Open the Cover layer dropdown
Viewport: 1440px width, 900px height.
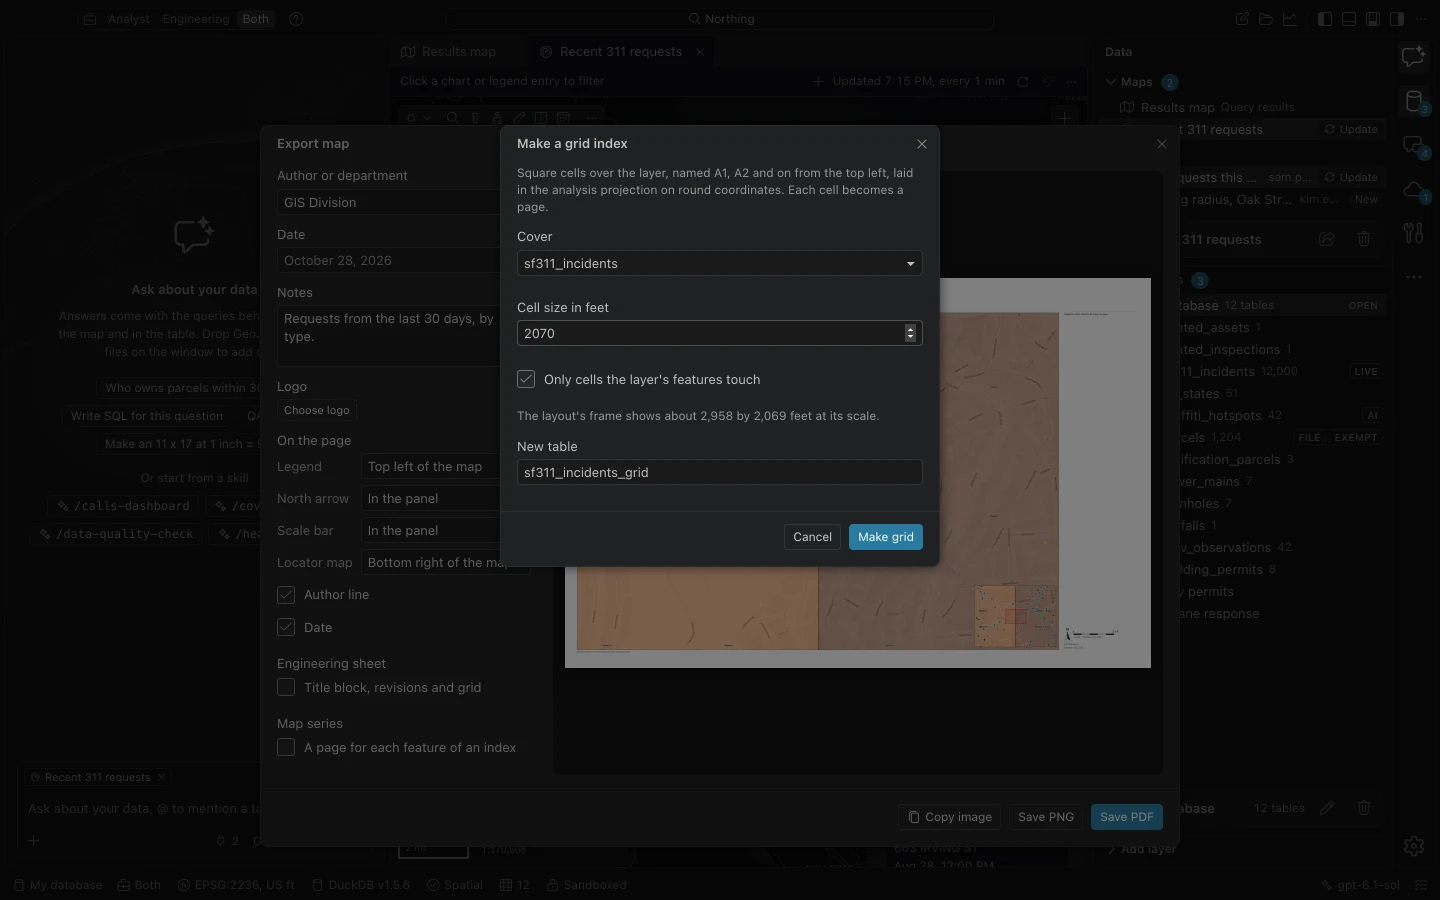coord(719,263)
